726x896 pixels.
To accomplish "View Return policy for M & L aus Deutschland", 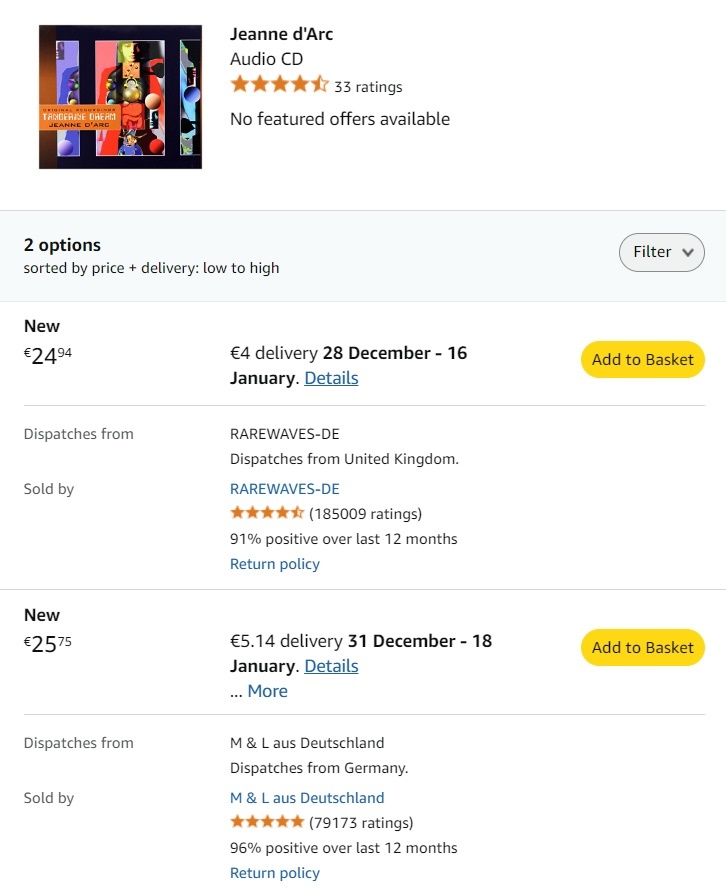I will [x=275, y=873].
